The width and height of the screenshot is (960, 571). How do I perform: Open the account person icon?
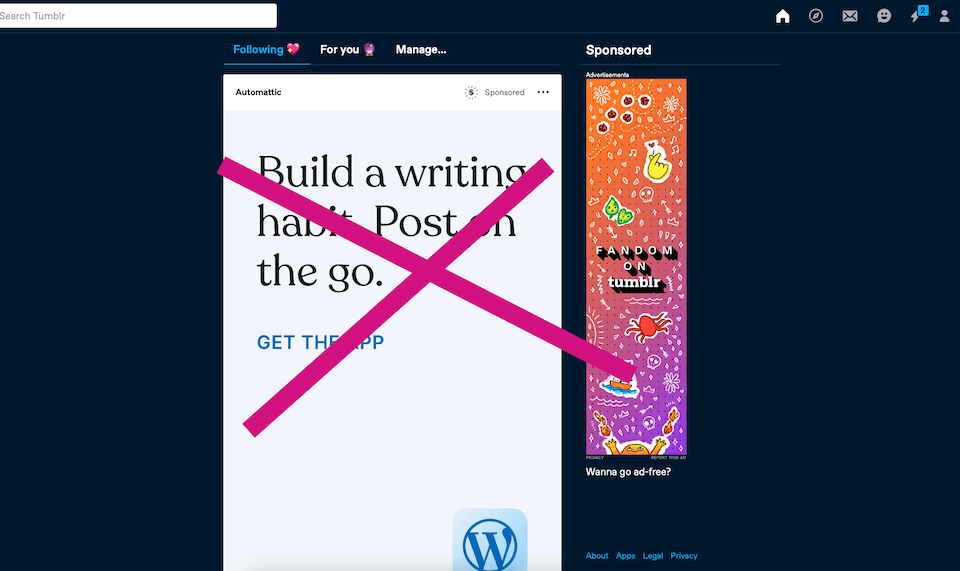(x=945, y=16)
